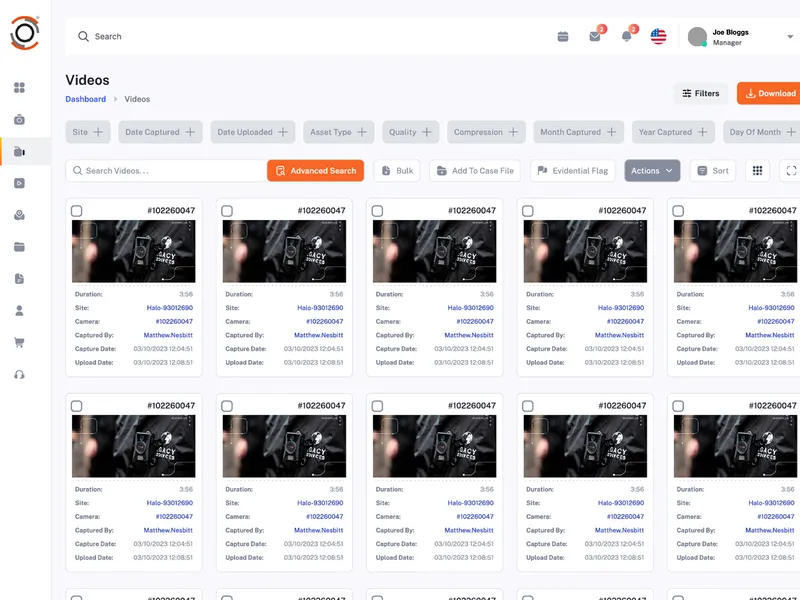Click the Videos page heading
The image size is (800, 600).
click(x=87, y=80)
